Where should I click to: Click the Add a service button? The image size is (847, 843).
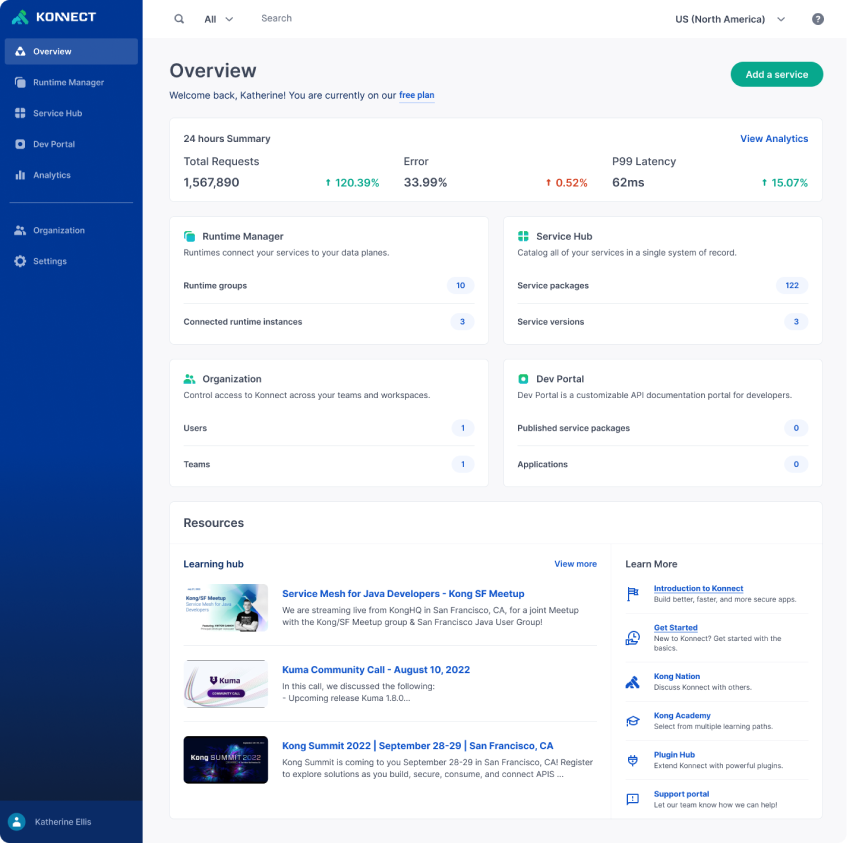click(x=777, y=74)
